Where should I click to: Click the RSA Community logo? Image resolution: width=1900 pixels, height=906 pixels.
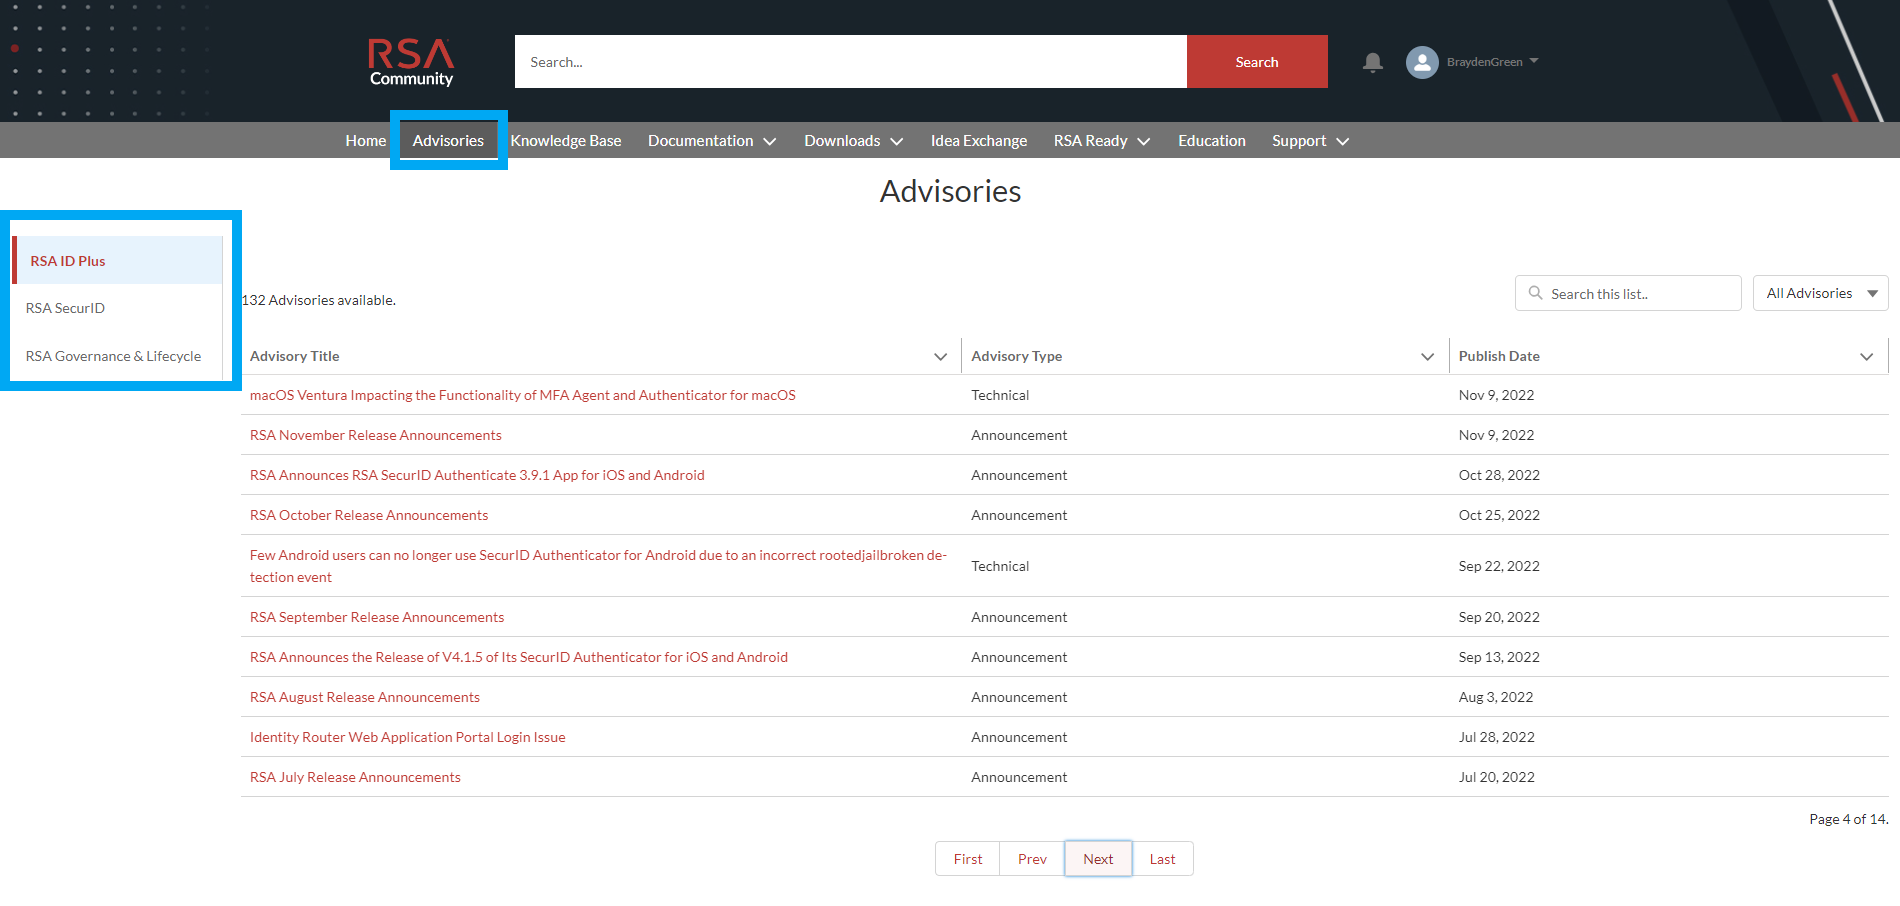click(x=411, y=62)
